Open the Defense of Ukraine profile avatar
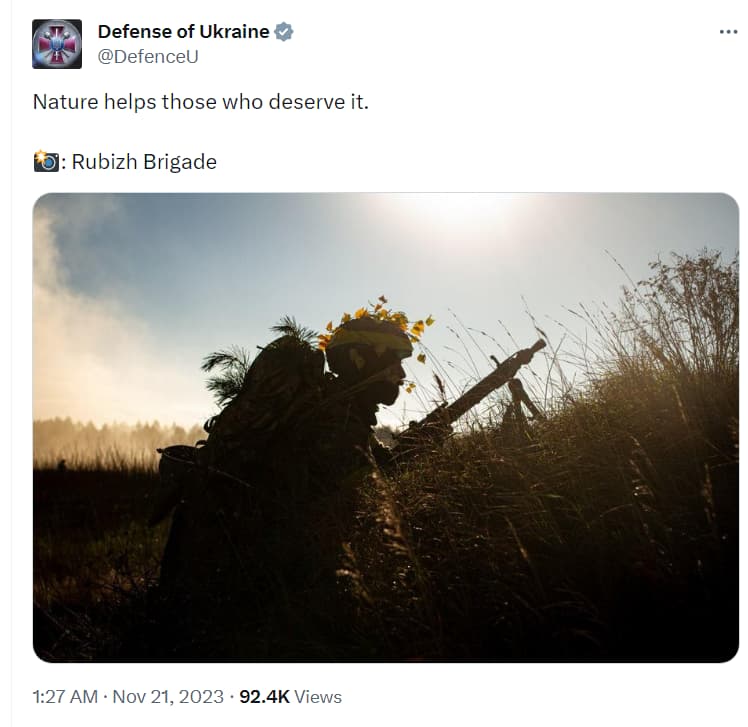This screenshot has width=748, height=727. pyautogui.click(x=57, y=44)
